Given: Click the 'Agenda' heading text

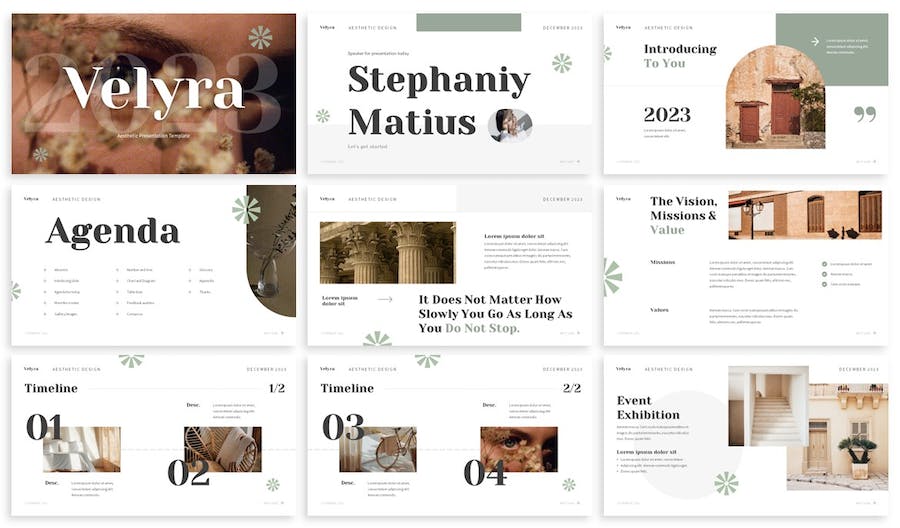Looking at the screenshot, I should (112, 232).
